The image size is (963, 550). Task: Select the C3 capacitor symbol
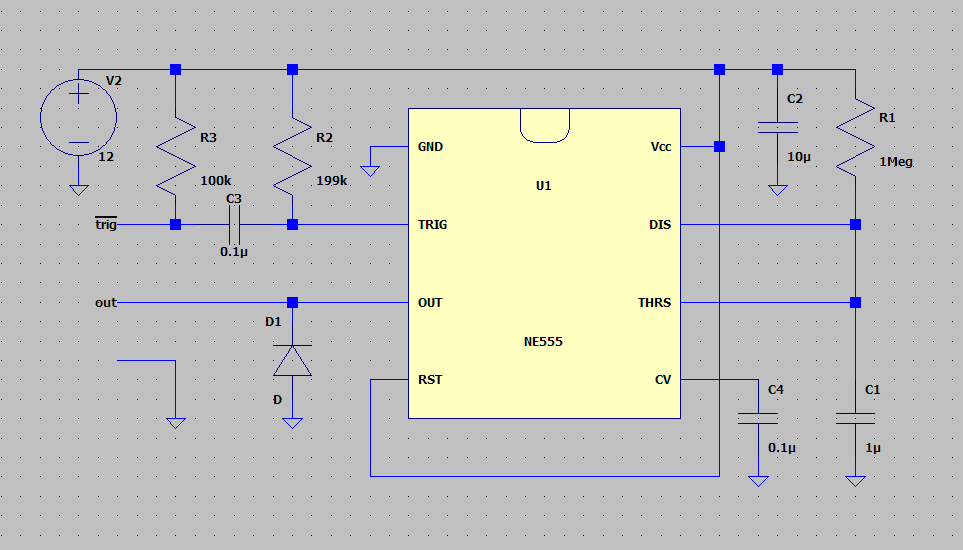pos(234,225)
